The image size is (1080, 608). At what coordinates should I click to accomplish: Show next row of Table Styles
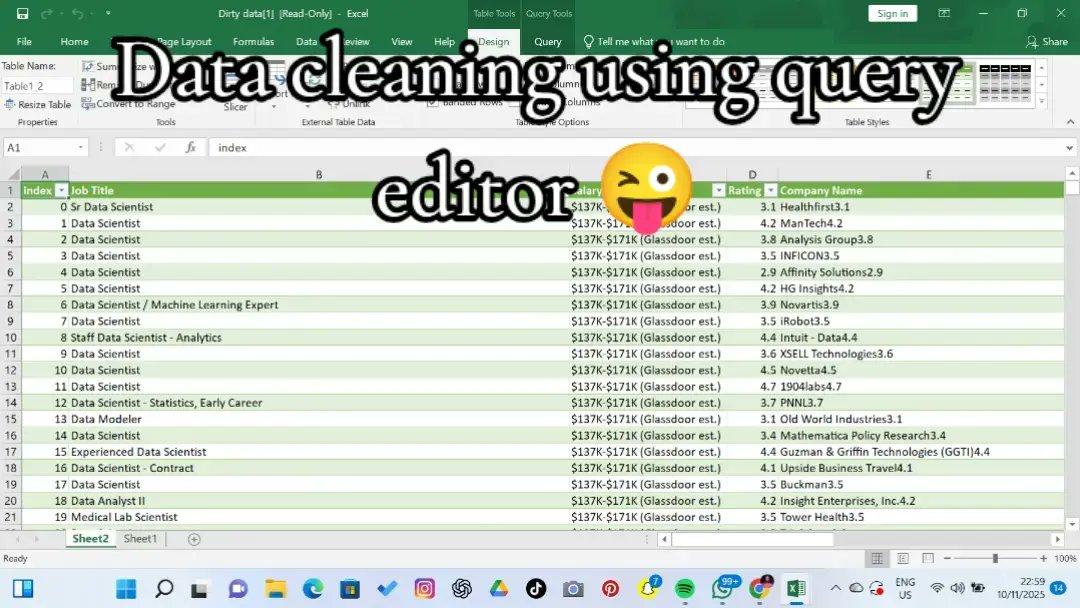(1041, 85)
